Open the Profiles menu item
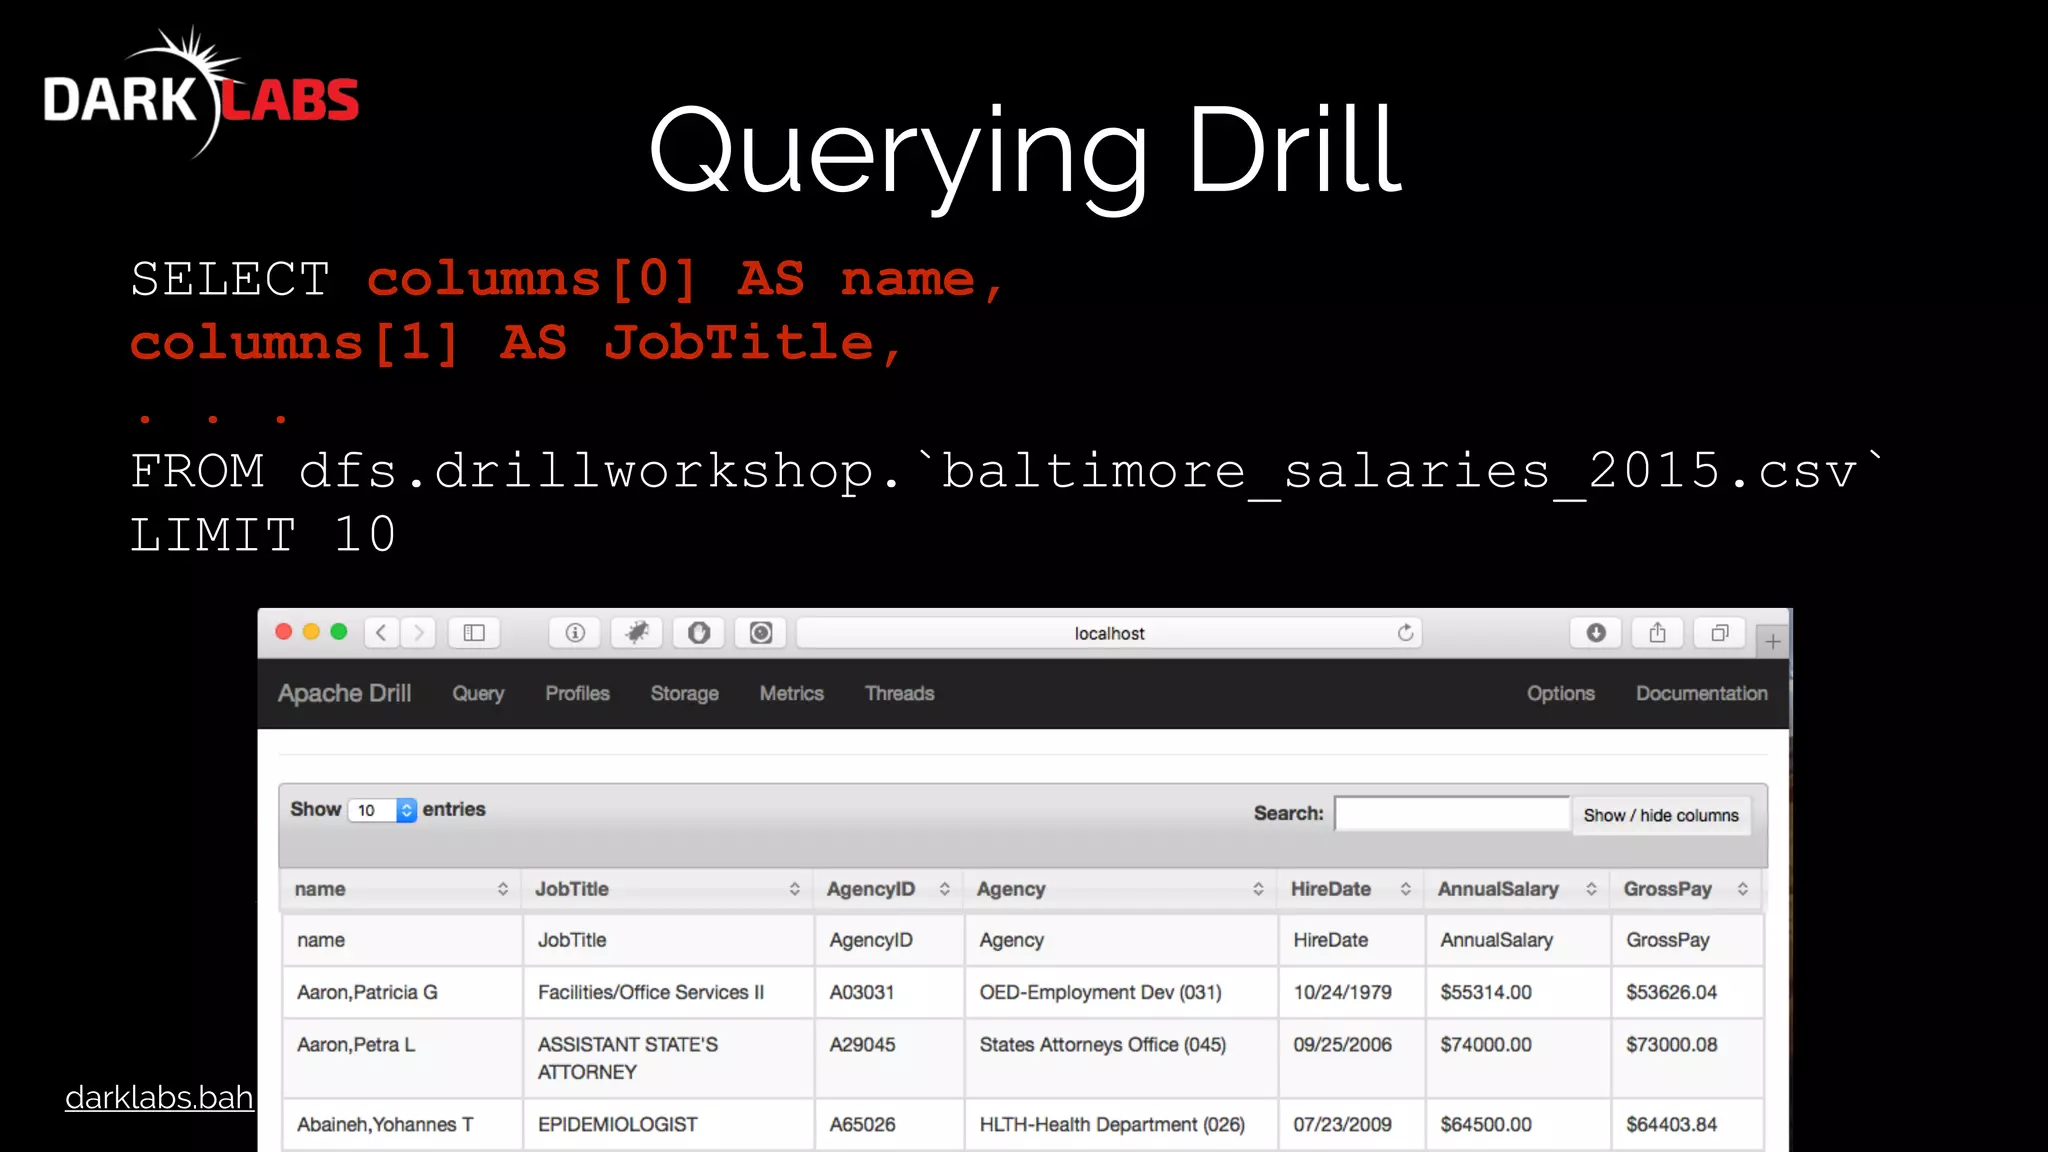The width and height of the screenshot is (2048, 1152). (577, 693)
